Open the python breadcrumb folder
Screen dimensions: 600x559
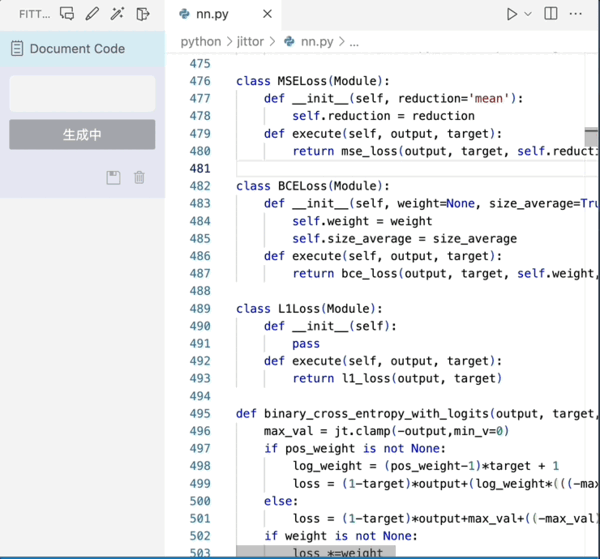tap(201, 42)
